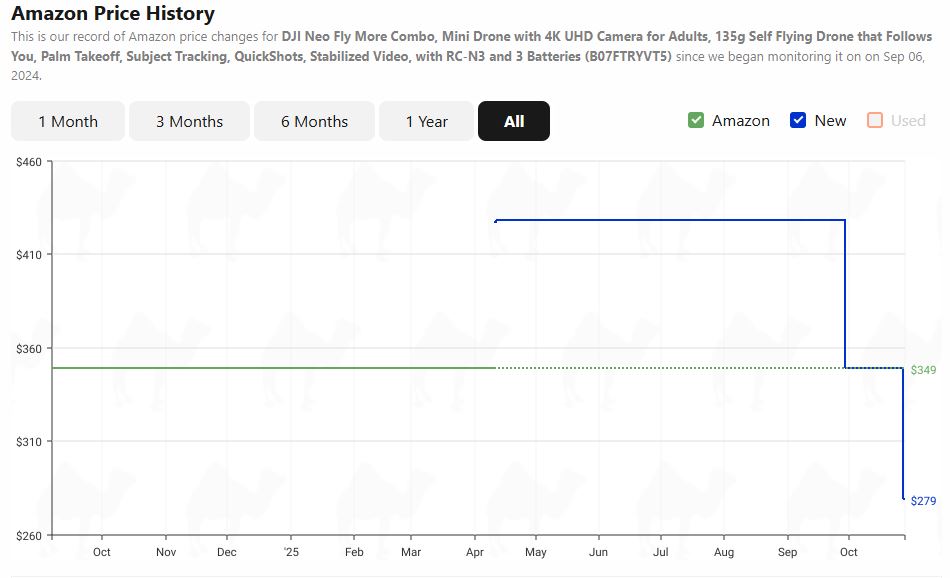View the 1 Year price history
Image resolution: width=950 pixels, height=578 pixels.
426,120
